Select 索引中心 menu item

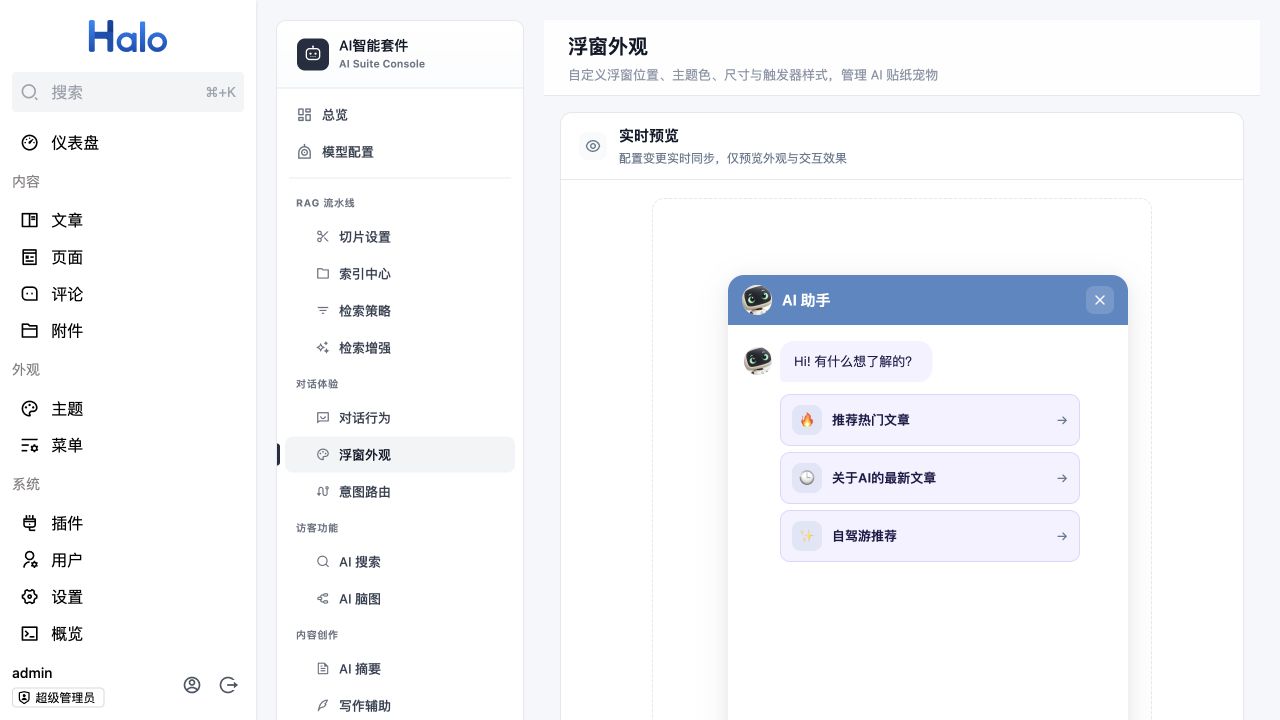click(400, 274)
